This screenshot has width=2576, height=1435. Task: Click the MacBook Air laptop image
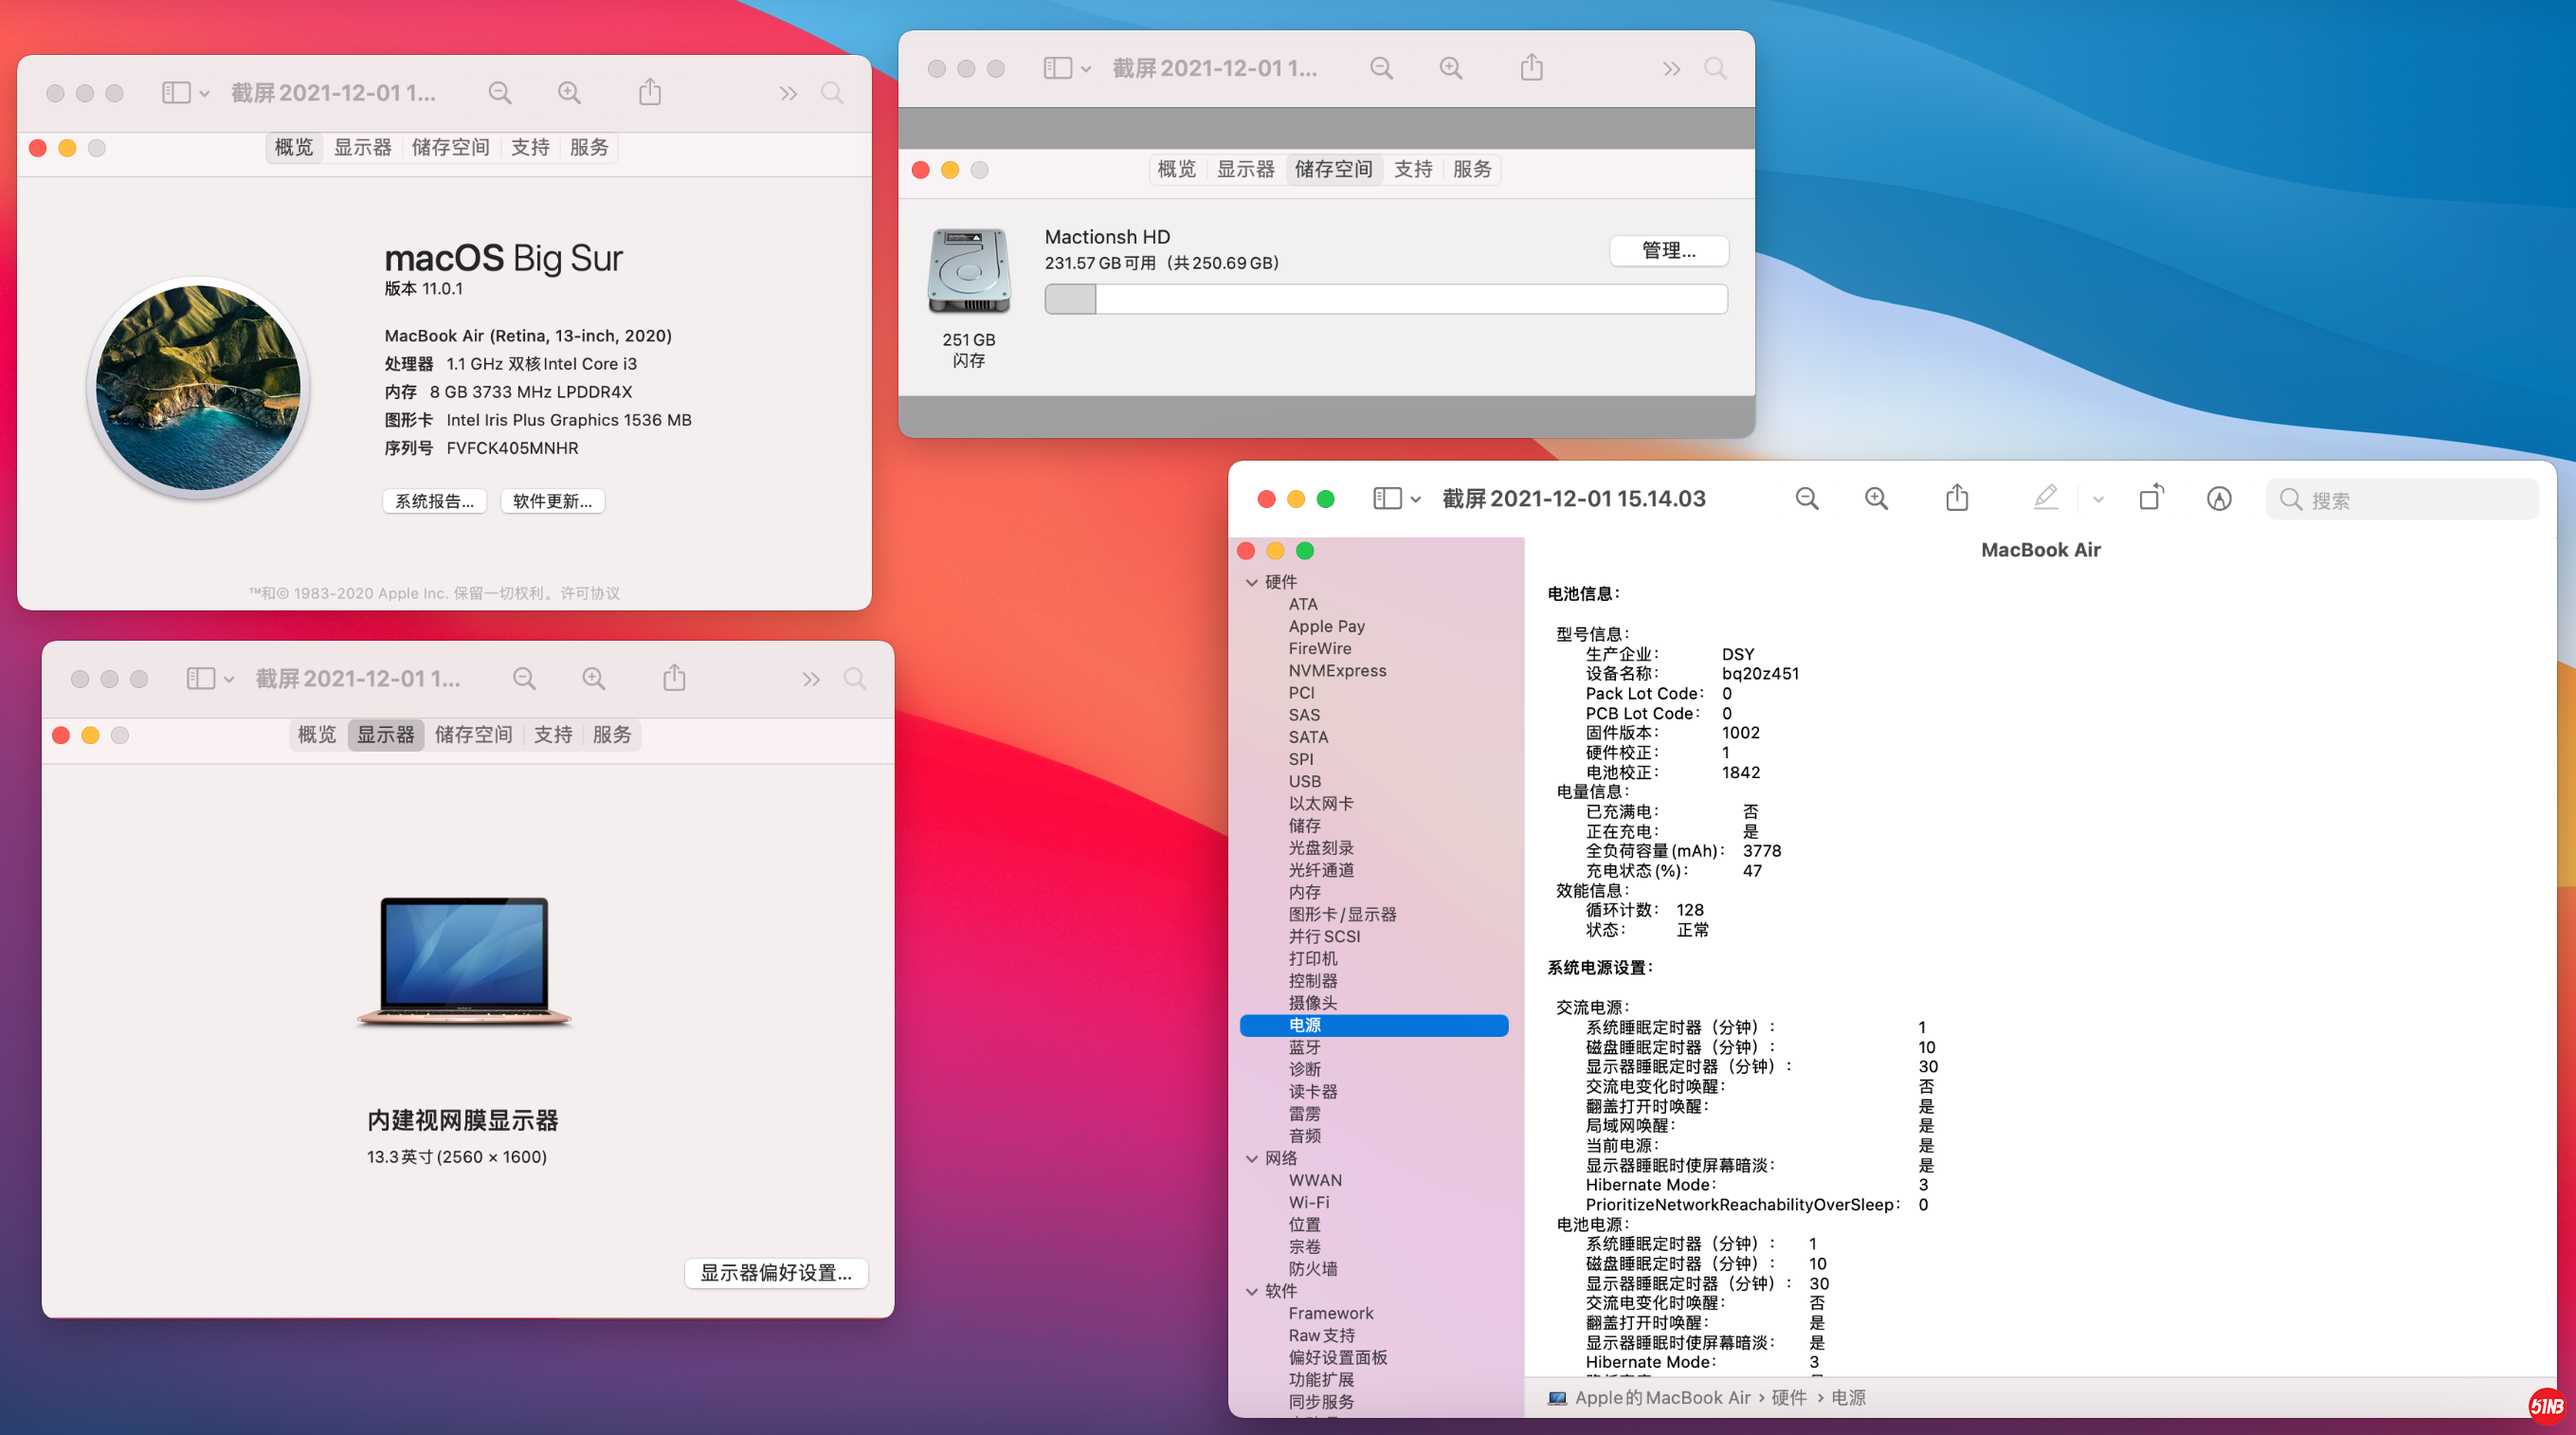465,962
